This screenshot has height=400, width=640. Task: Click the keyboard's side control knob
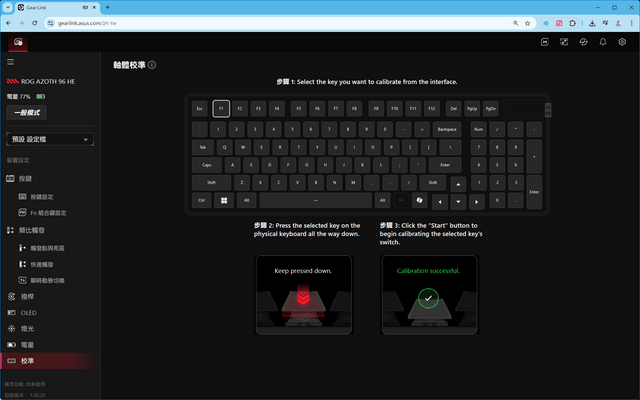point(548,110)
